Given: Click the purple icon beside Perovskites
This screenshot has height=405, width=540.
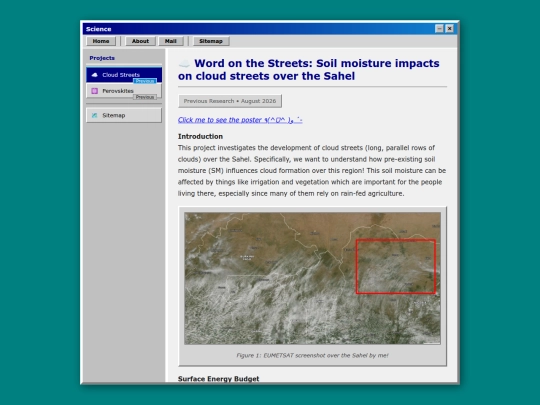Looking at the screenshot, I should (x=94, y=91).
